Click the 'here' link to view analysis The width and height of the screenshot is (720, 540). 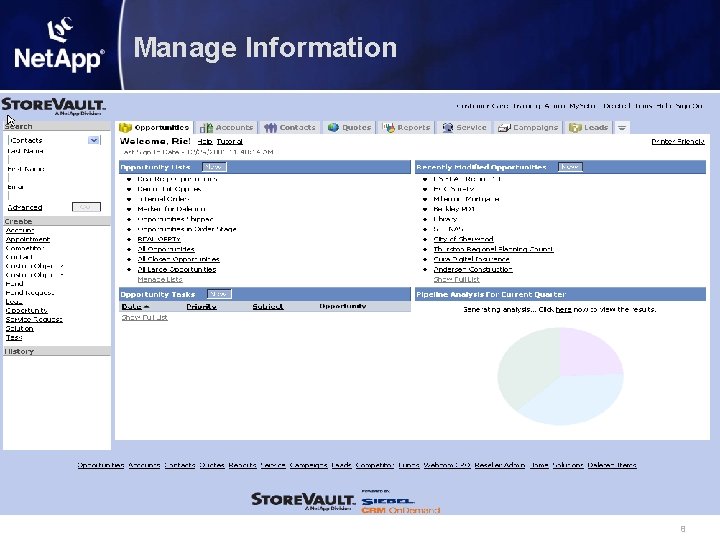[x=563, y=309]
